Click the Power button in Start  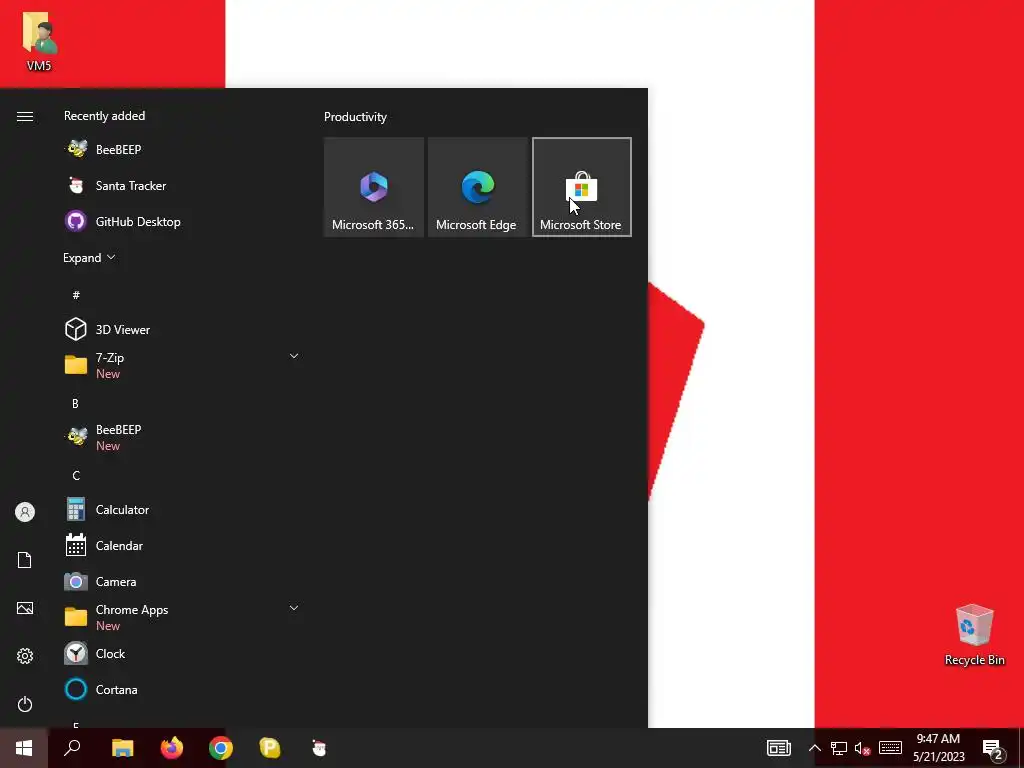pos(25,704)
